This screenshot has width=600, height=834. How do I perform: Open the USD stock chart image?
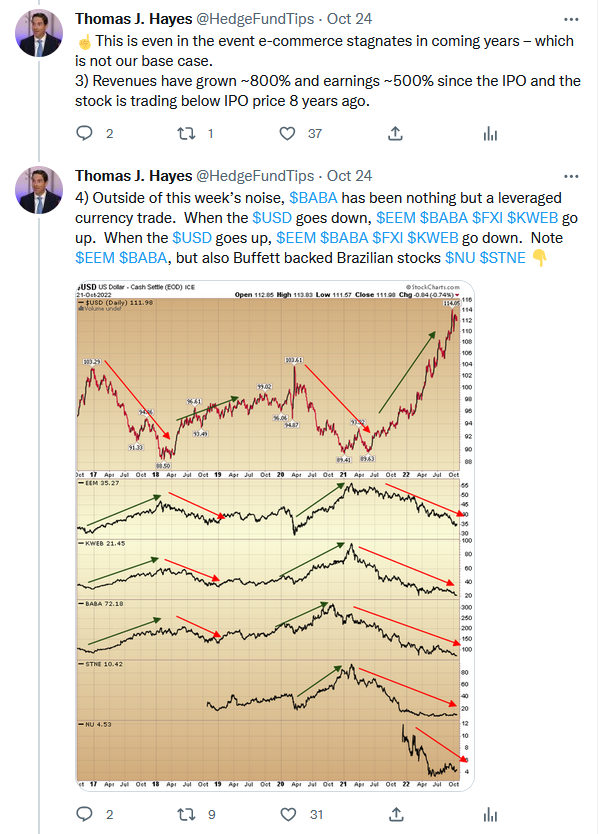275,536
